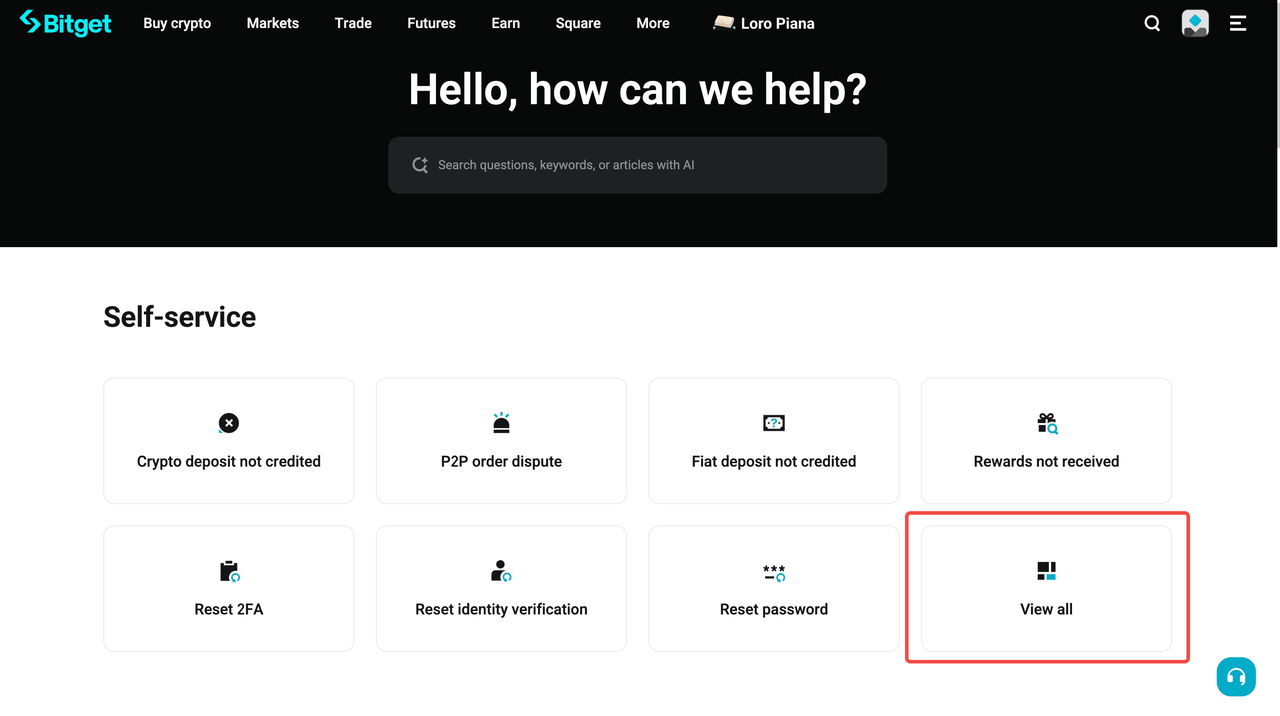Expand the More navigation menu
1280x716 pixels.
tap(652, 23)
